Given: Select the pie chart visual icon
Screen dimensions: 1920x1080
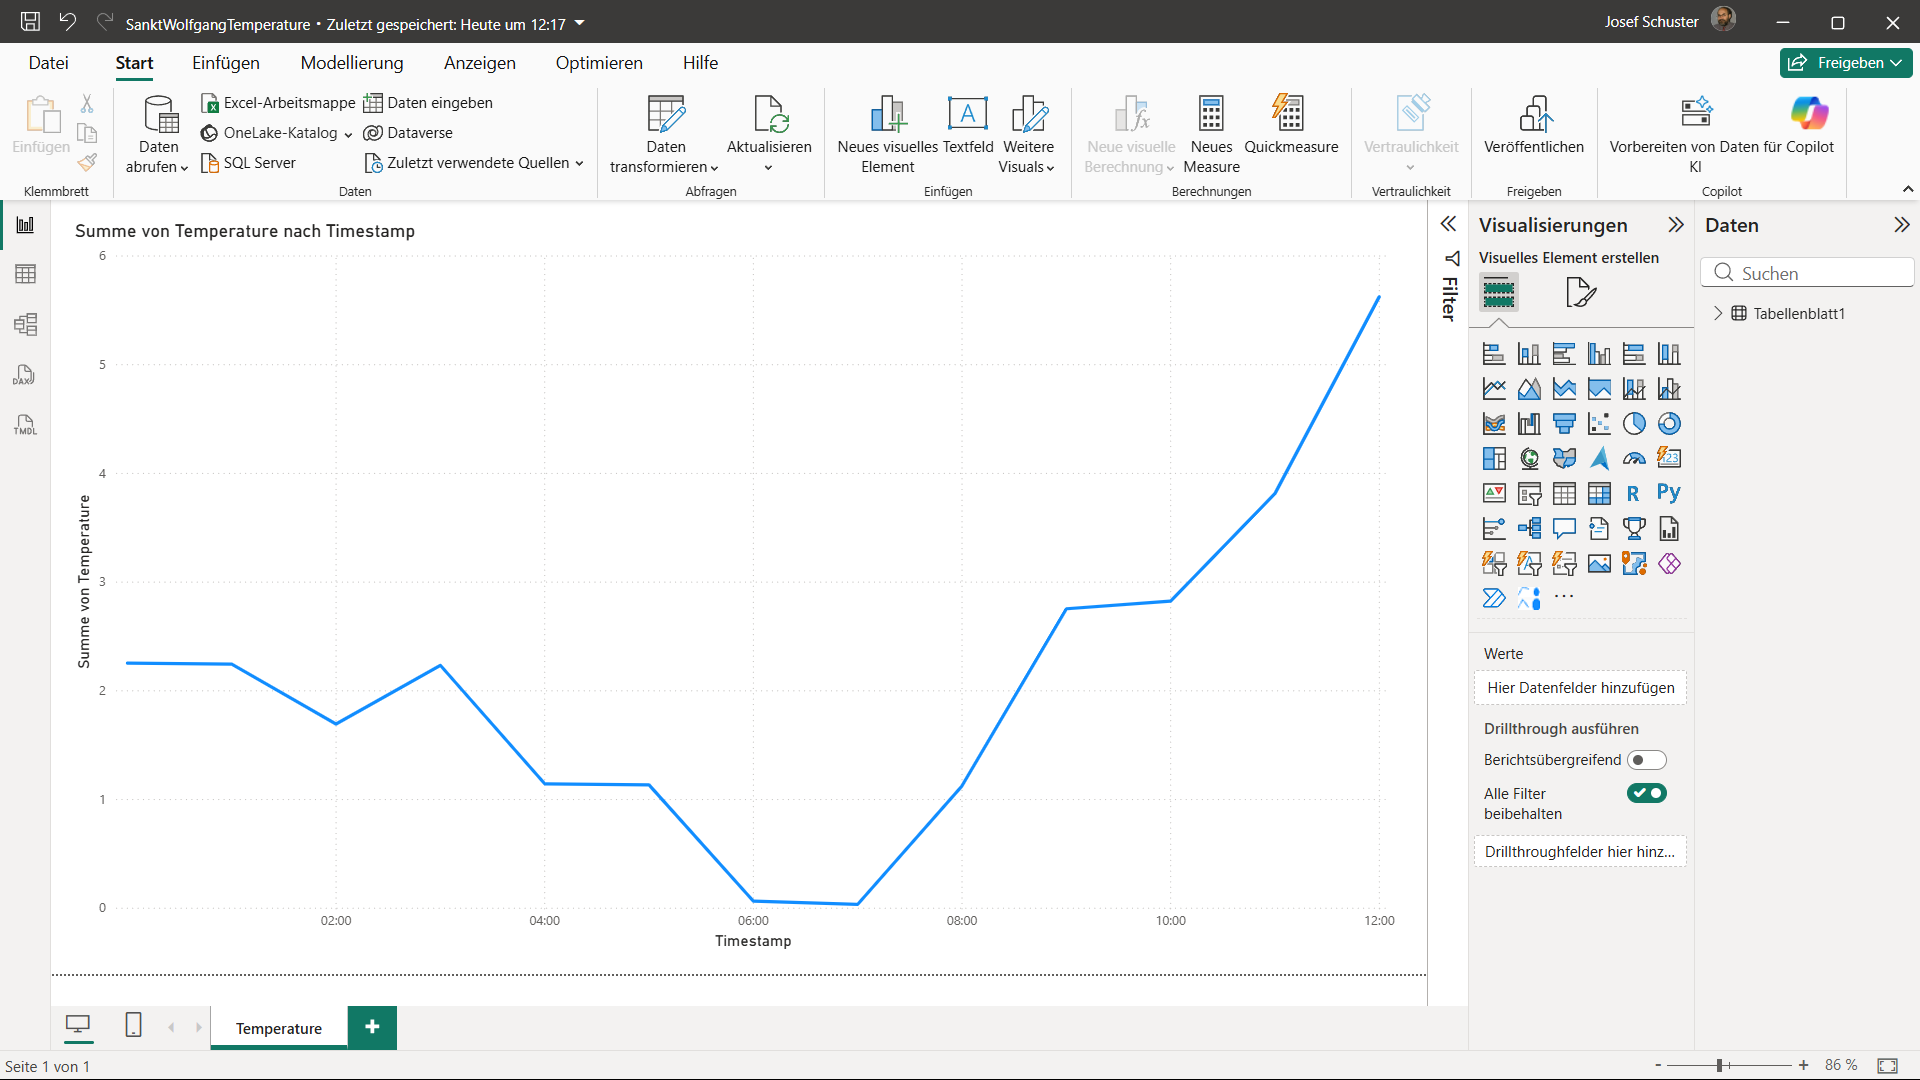Looking at the screenshot, I should 1634,424.
